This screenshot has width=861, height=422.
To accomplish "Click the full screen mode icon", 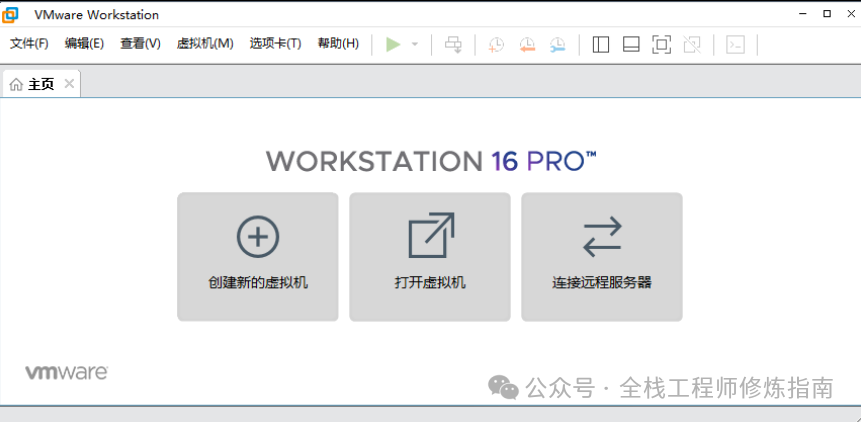I will [662, 44].
